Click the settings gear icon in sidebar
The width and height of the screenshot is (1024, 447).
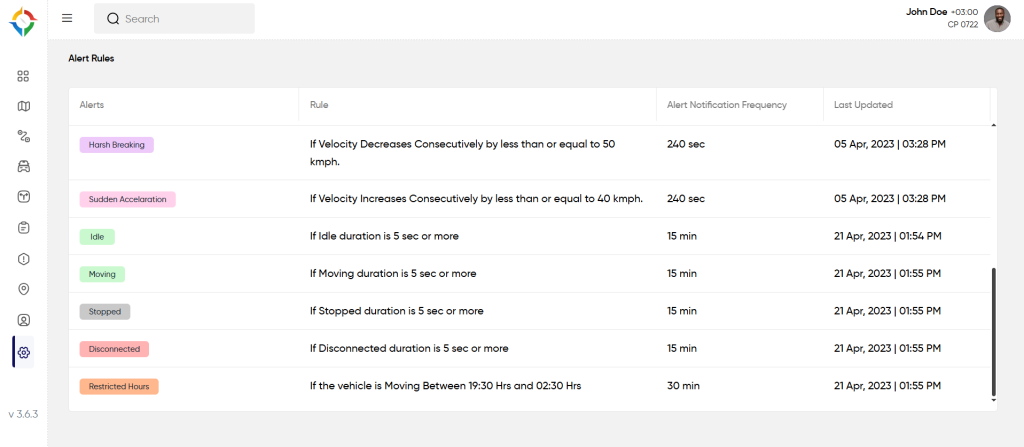[x=24, y=352]
